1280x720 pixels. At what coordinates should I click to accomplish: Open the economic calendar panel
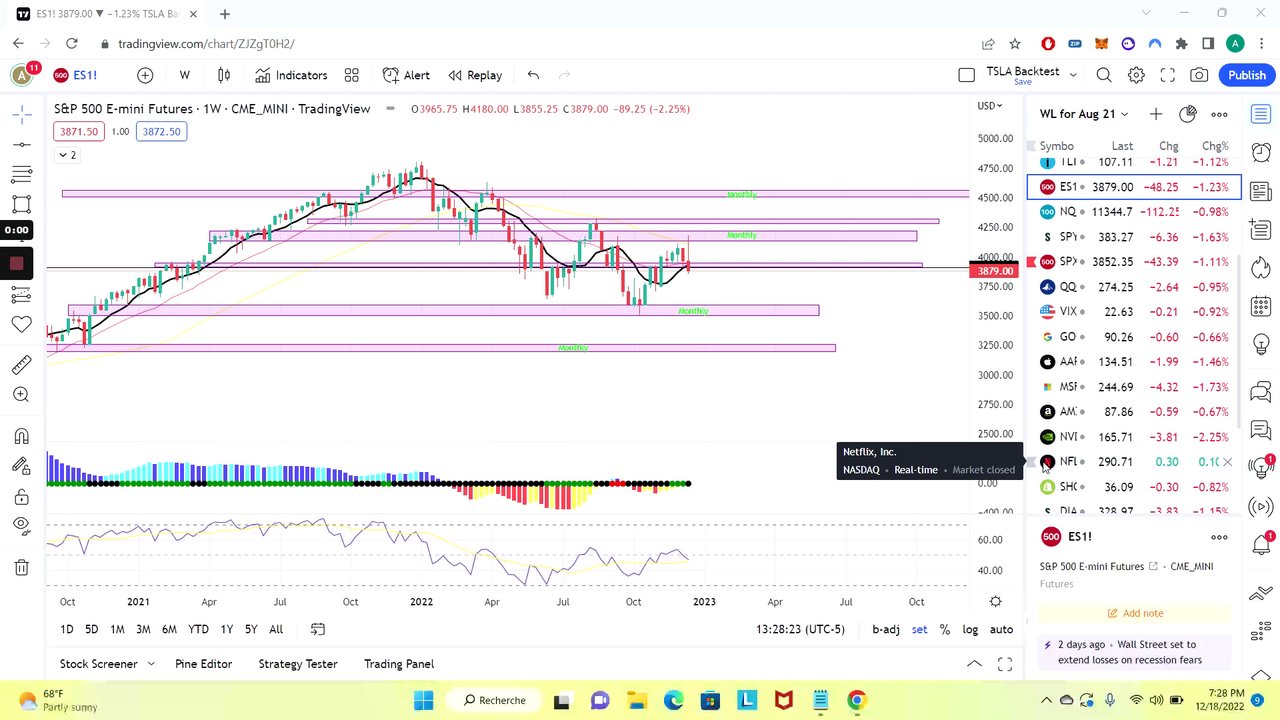(x=1261, y=307)
